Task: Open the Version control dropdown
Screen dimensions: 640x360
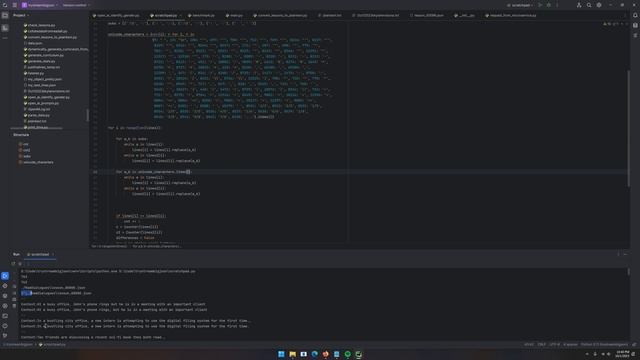Action: (76, 5)
